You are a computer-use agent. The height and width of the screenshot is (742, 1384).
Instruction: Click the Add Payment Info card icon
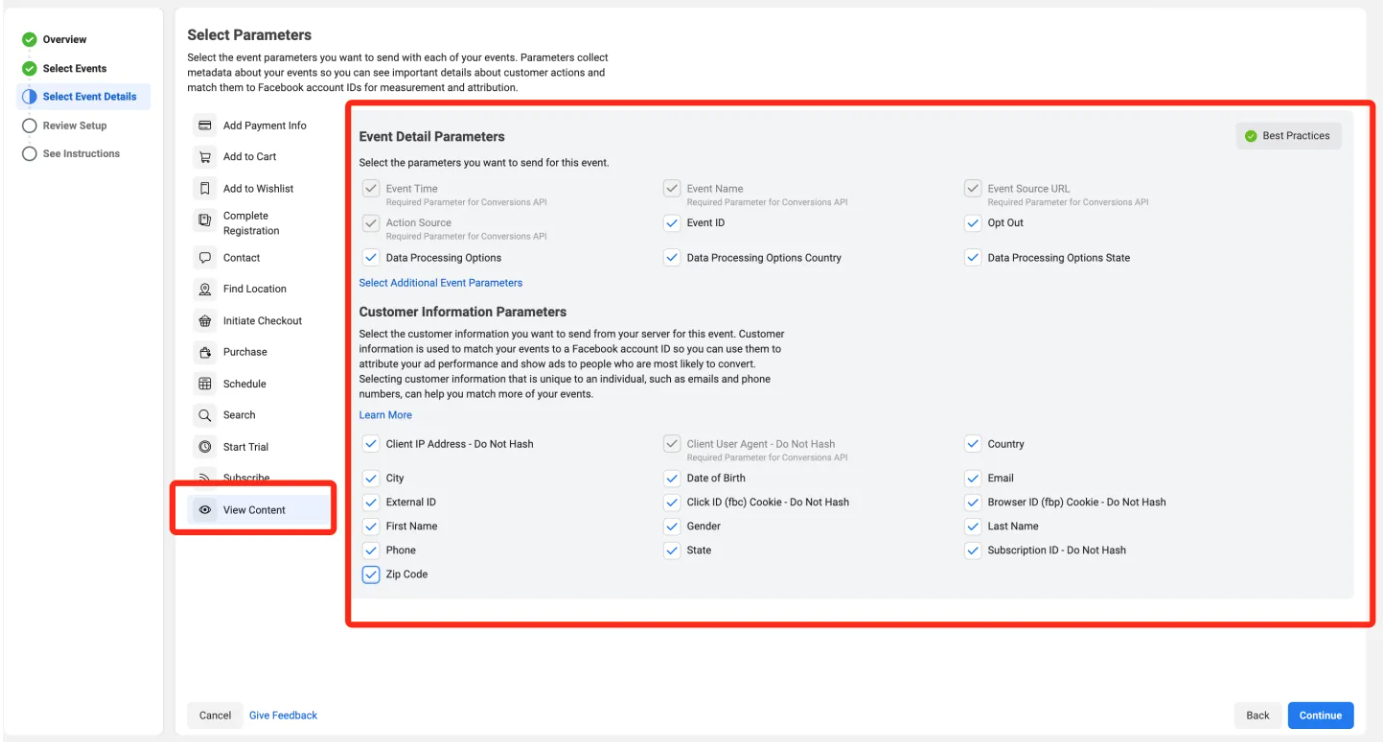pyautogui.click(x=205, y=126)
